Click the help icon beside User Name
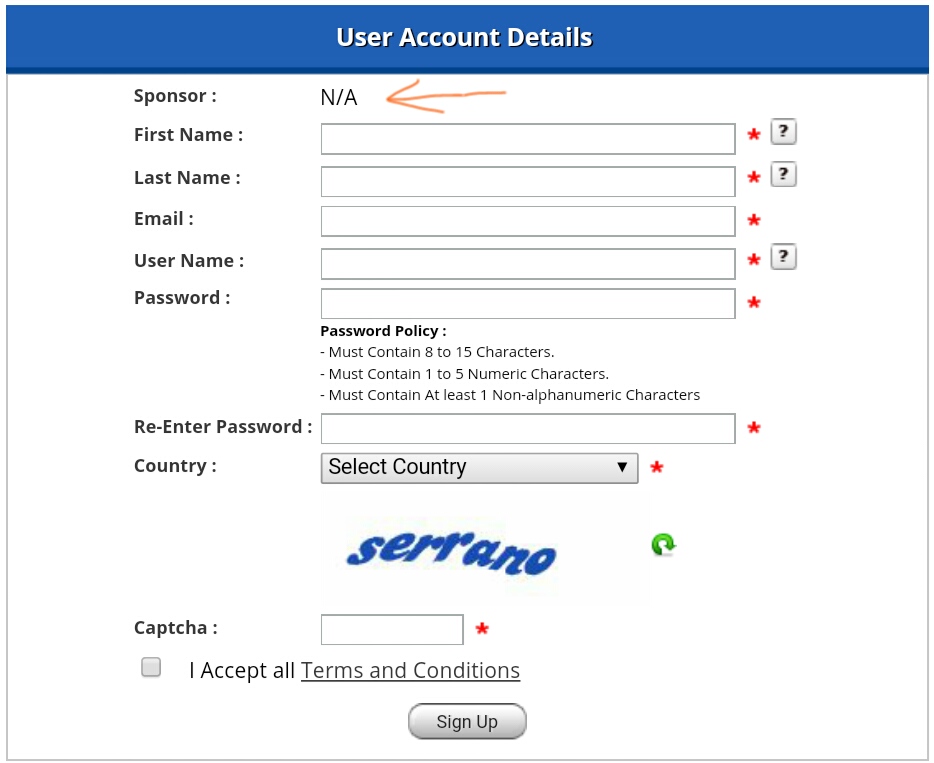Screen dimensions: 934x763 point(783,258)
